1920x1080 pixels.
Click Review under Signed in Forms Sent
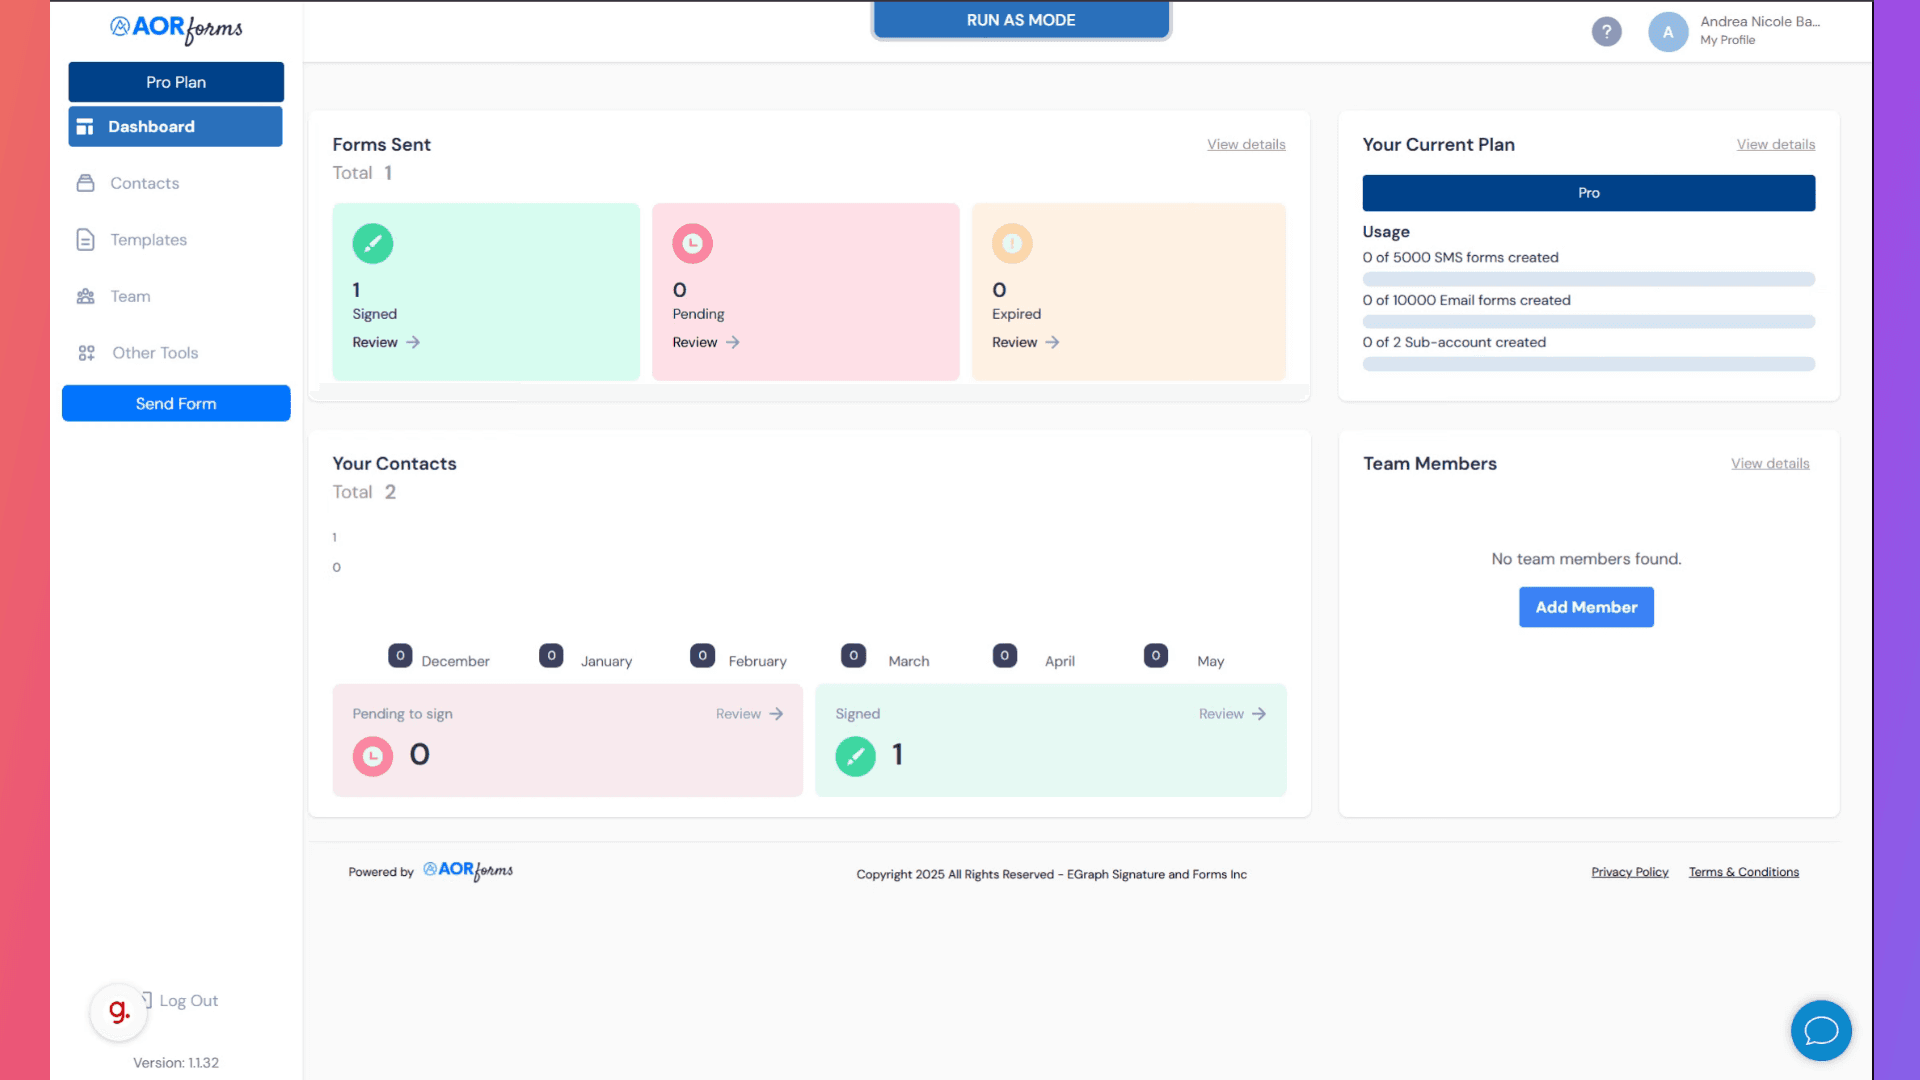pyautogui.click(x=375, y=342)
